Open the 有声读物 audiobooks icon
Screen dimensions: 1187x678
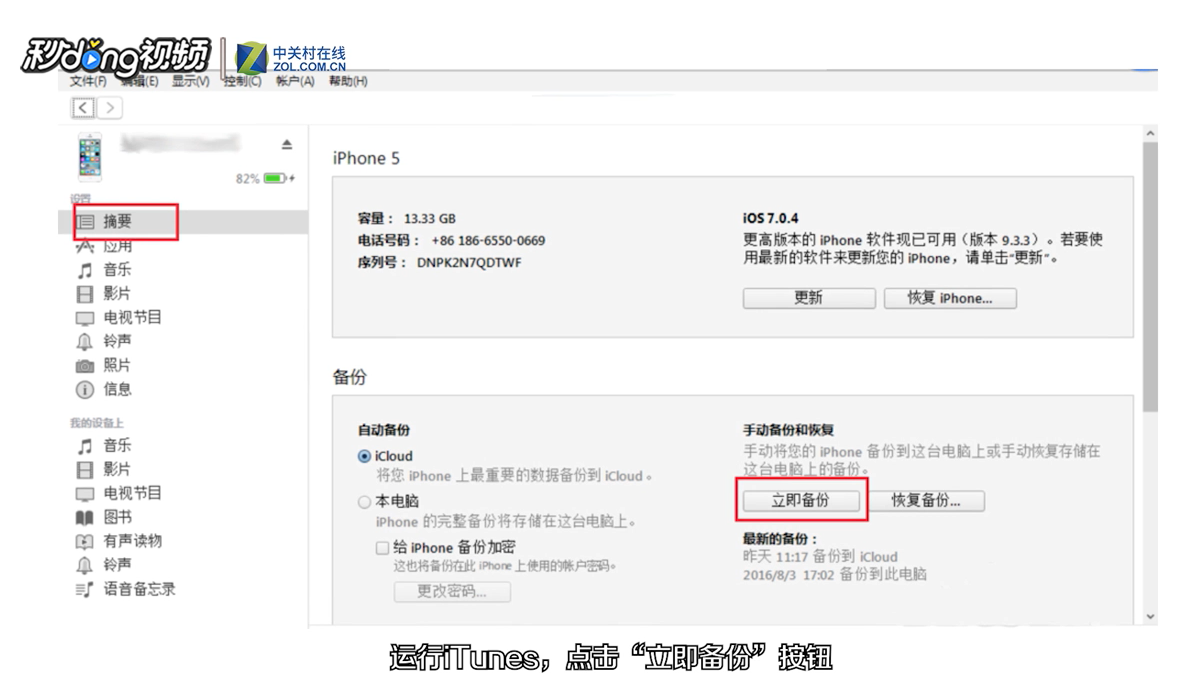point(85,542)
